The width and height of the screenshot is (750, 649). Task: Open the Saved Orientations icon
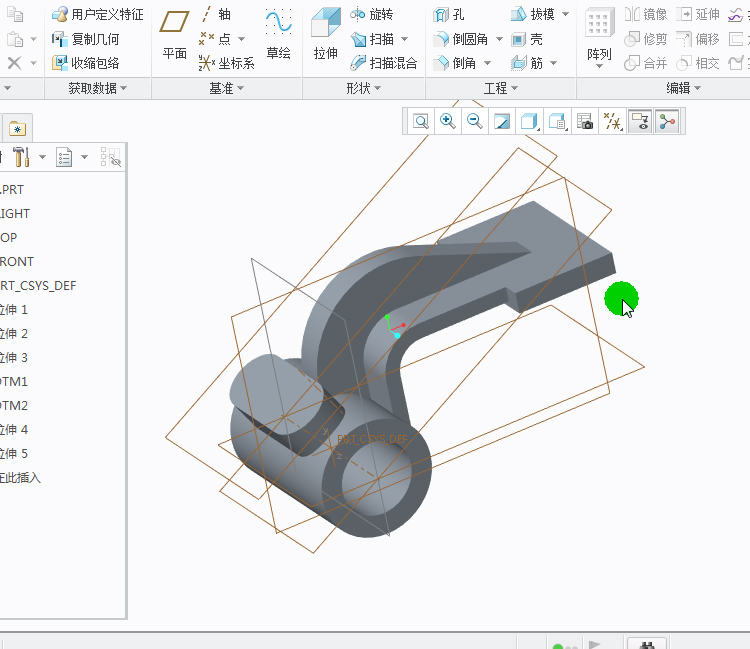coord(557,121)
